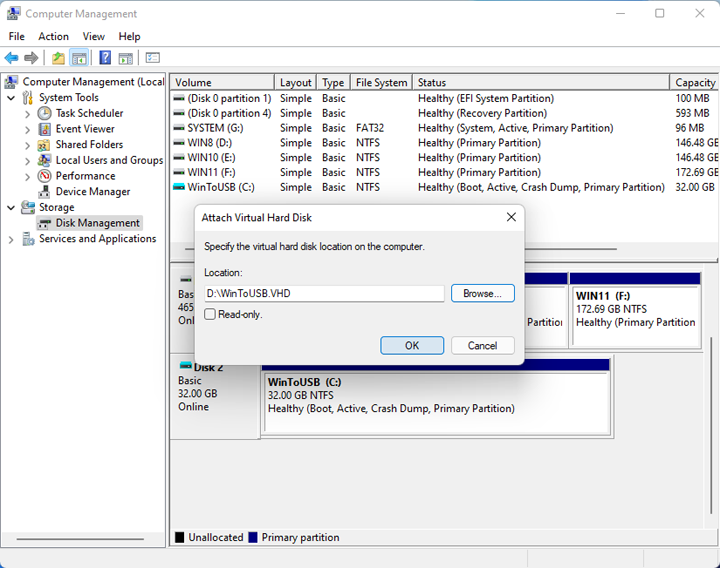Click the Computer Management root icon
This screenshot has height=568, width=720.
[11, 82]
